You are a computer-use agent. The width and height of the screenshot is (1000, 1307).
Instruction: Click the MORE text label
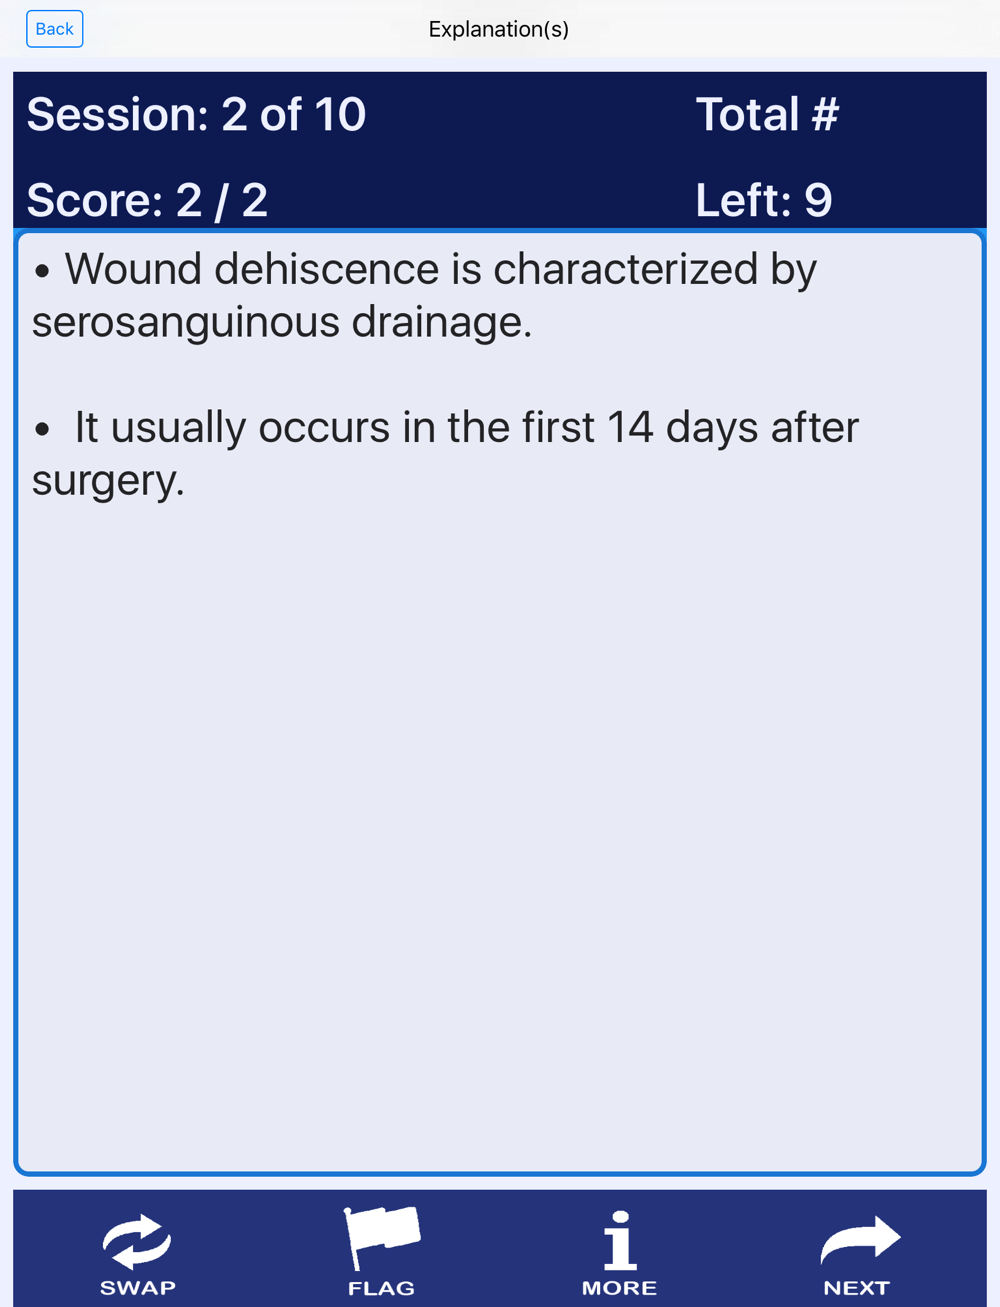(x=619, y=1288)
